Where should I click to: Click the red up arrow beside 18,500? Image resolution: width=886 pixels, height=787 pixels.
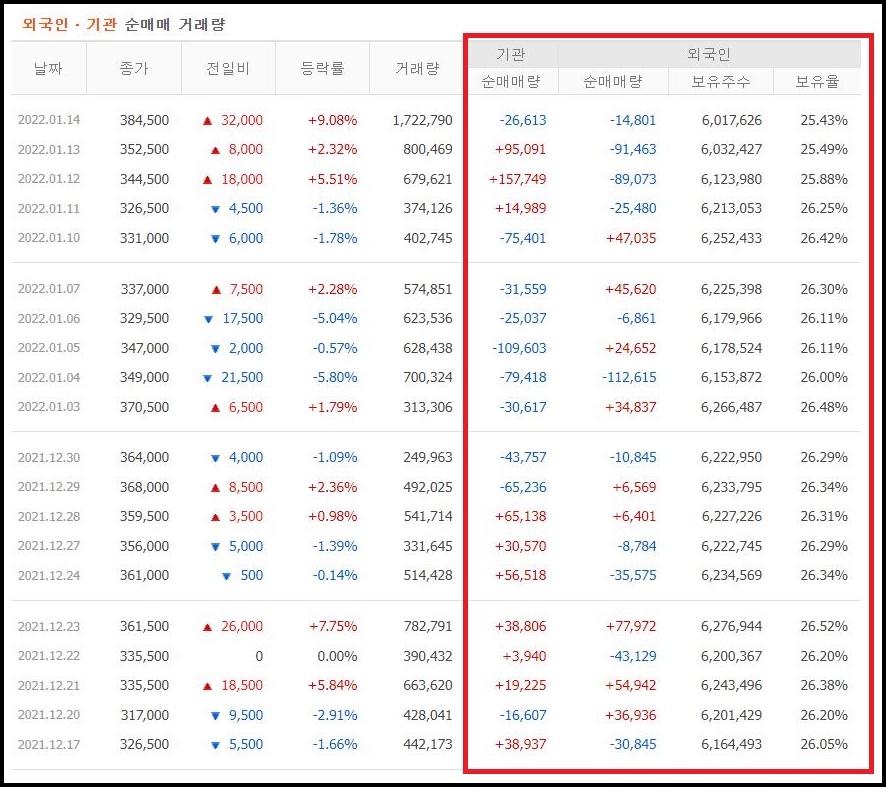click(207, 686)
